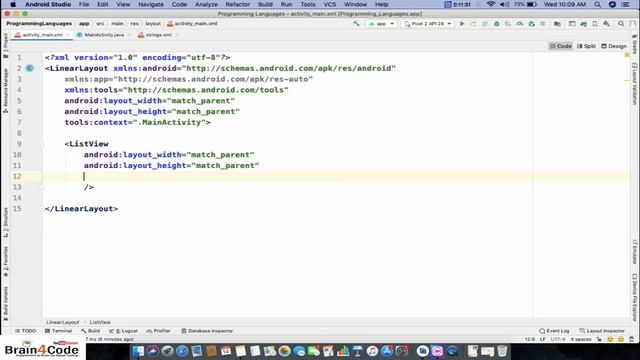Click the stop run icon in toolbar

point(542,24)
